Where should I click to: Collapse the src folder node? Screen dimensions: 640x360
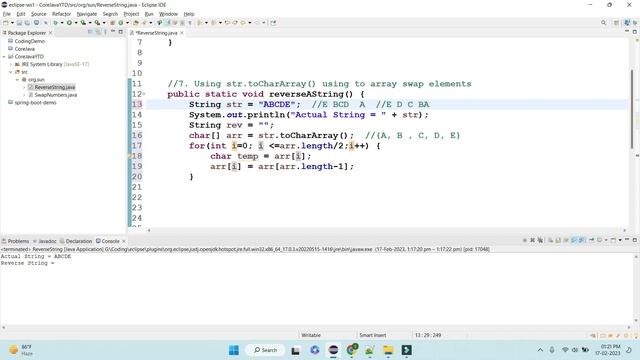tap(11, 72)
